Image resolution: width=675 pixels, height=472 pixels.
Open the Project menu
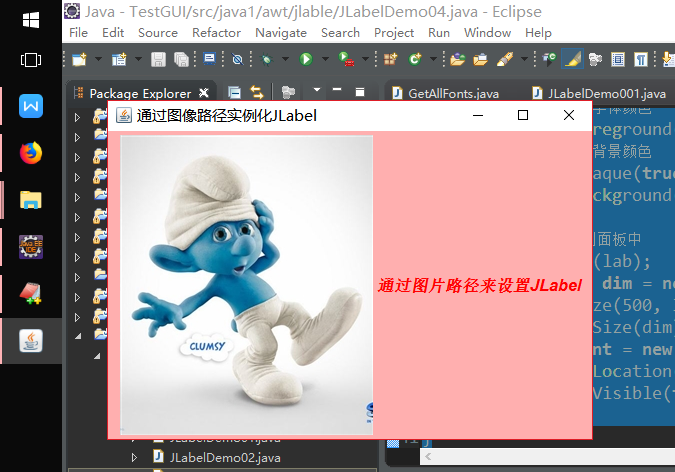[x=394, y=33]
